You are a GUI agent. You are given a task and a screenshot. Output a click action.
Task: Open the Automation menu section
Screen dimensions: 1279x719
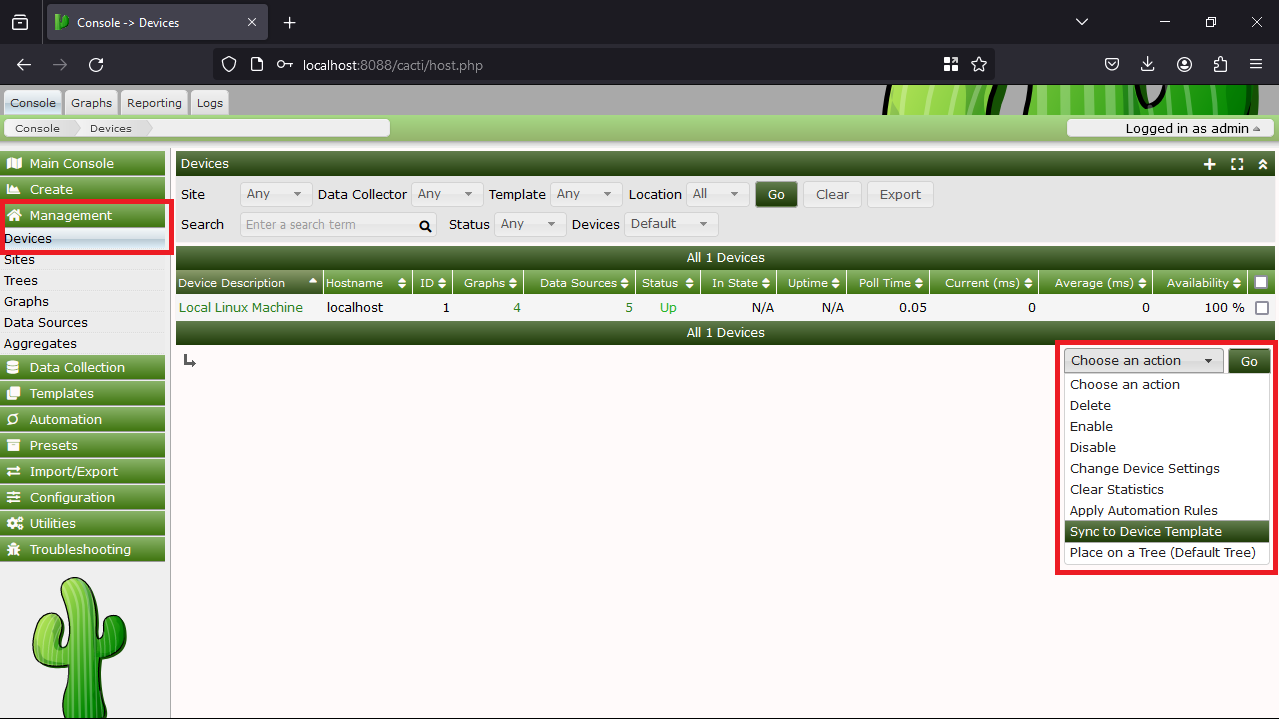pos(83,419)
